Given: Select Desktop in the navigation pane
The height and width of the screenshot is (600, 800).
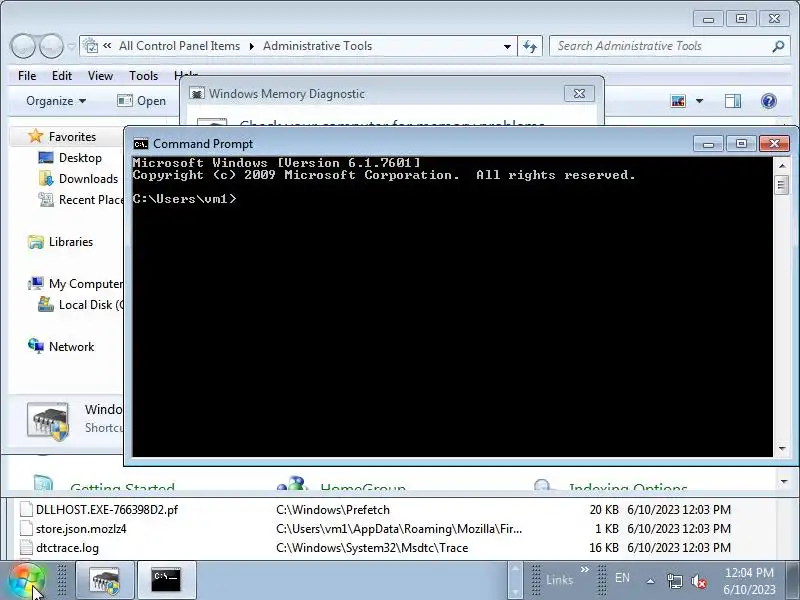Looking at the screenshot, I should point(80,158).
